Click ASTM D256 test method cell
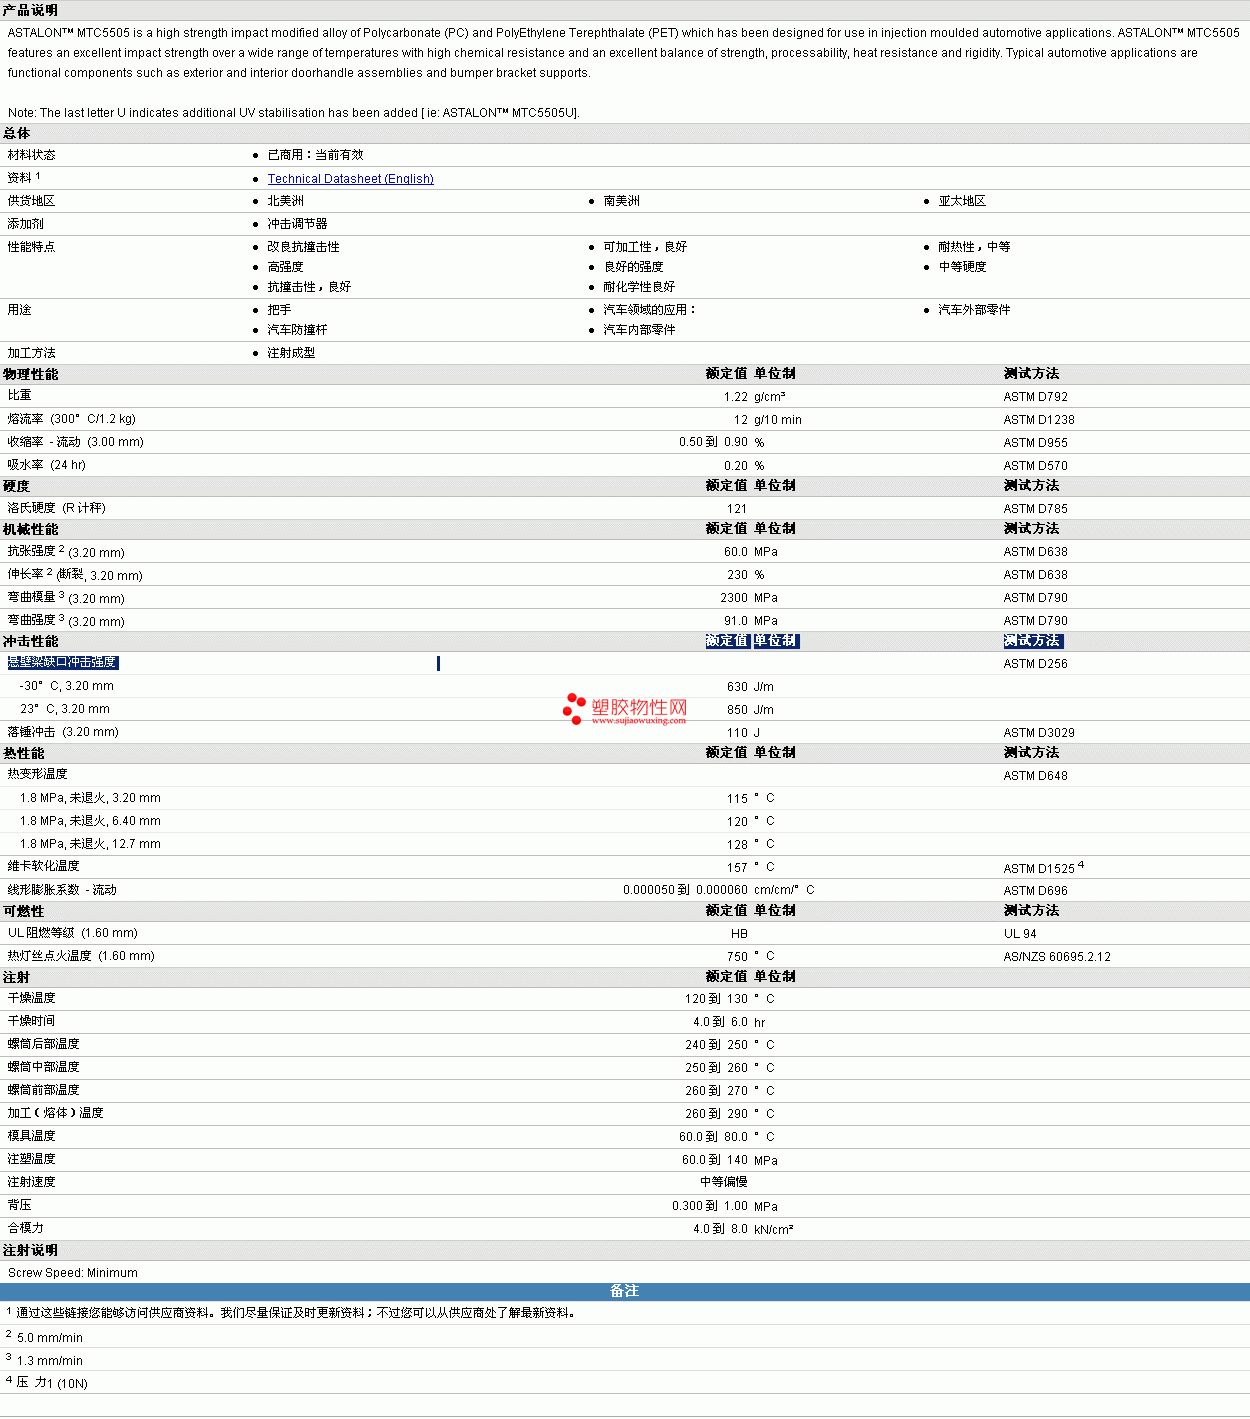1250x1419 pixels. coord(1036,664)
